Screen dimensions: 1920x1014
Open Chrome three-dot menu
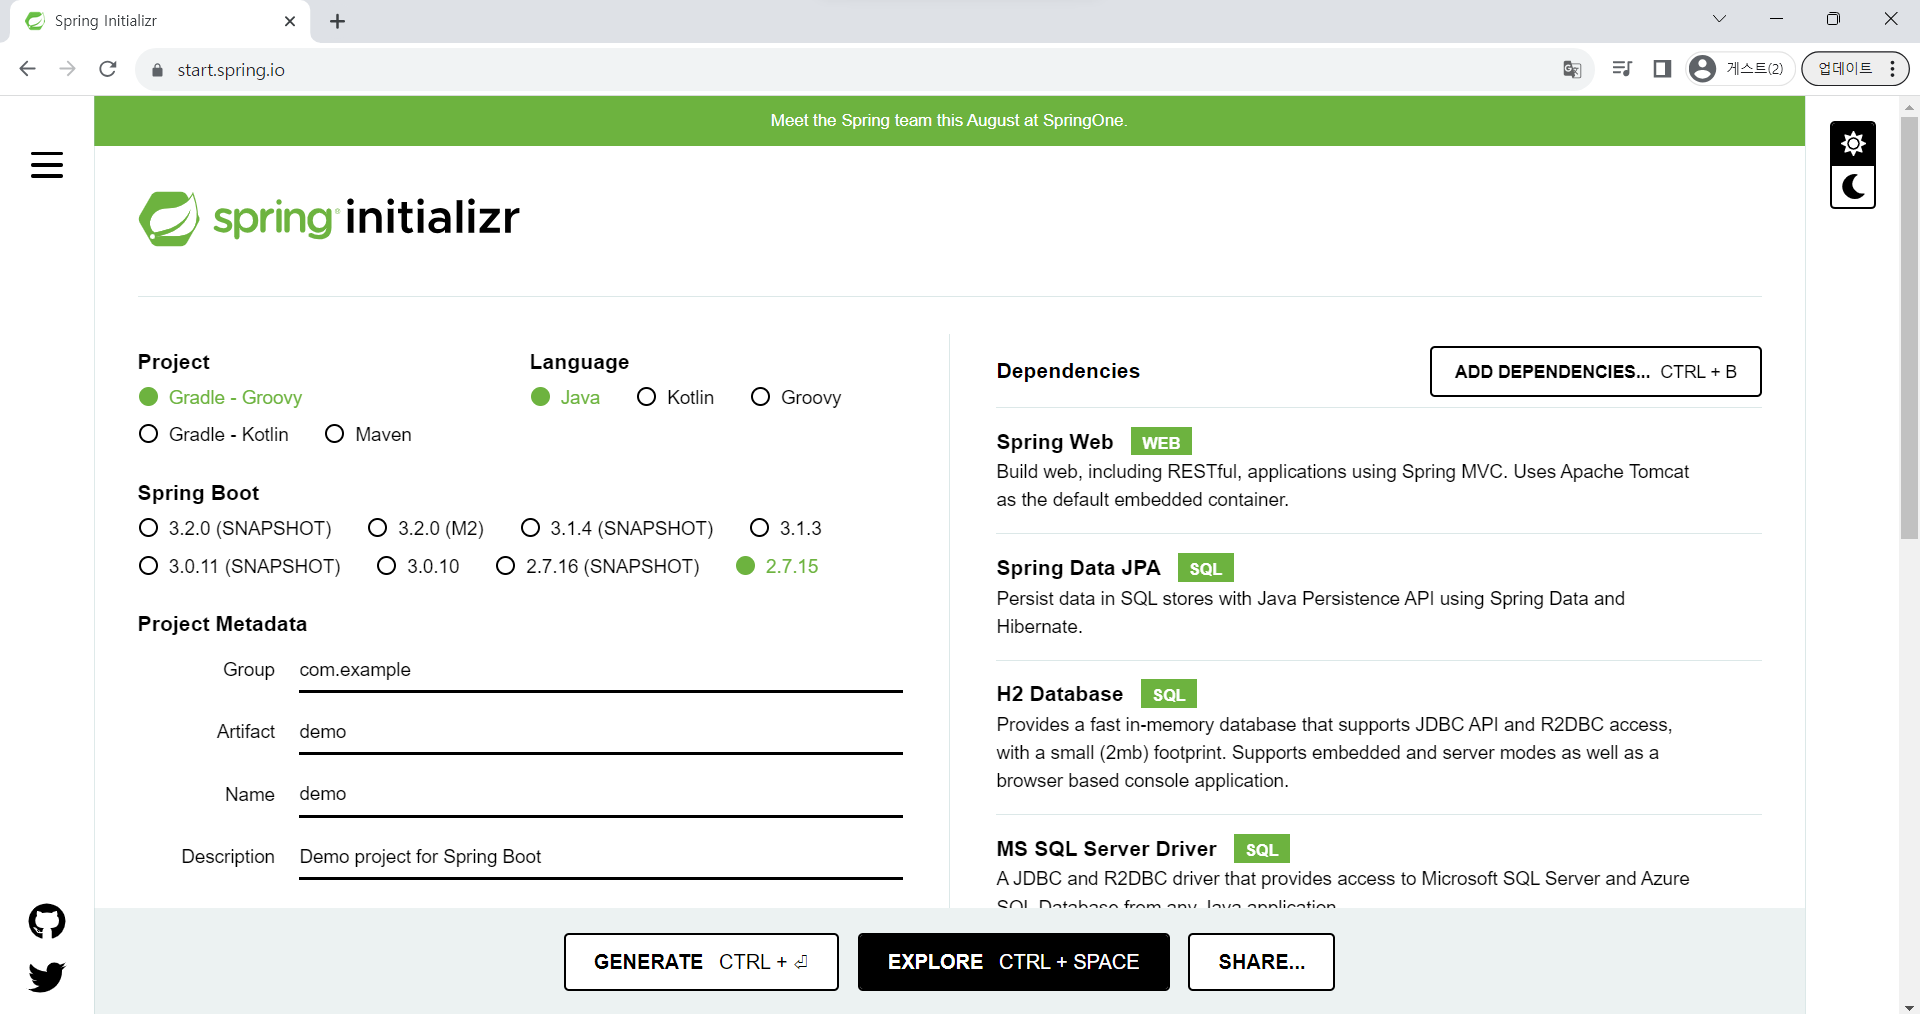click(x=1892, y=69)
